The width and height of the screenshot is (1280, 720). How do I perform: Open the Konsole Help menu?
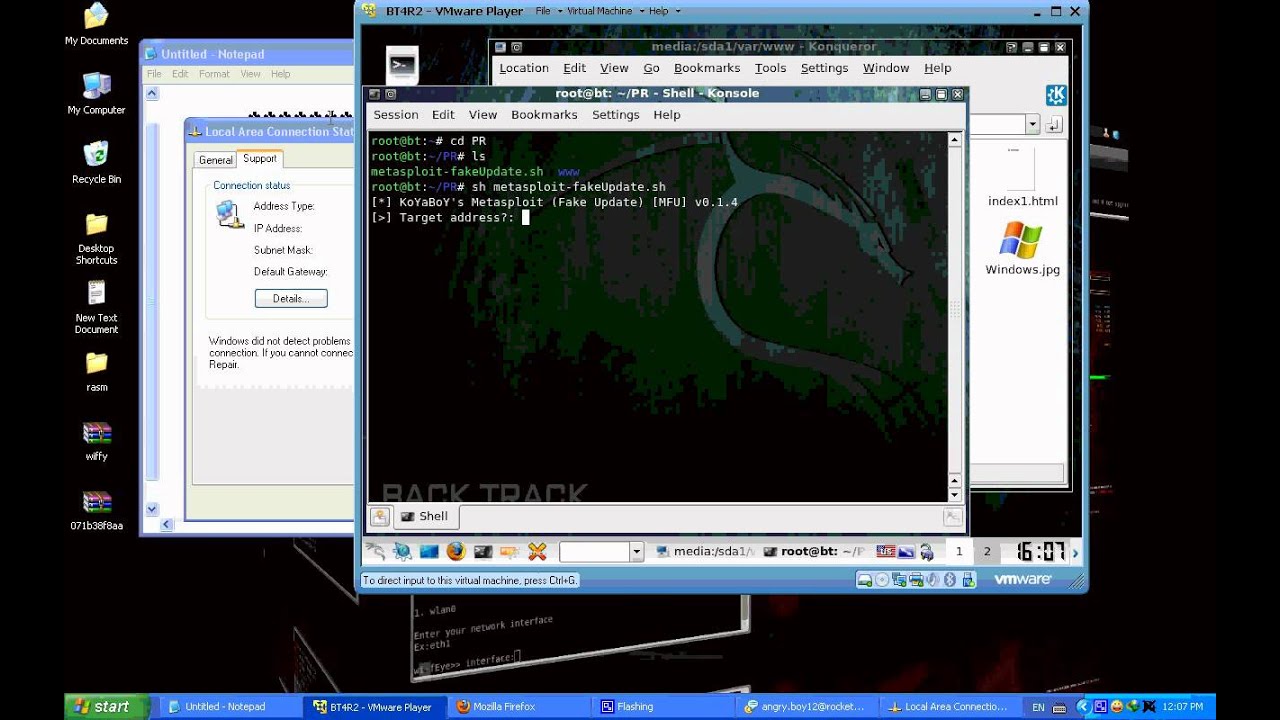667,115
